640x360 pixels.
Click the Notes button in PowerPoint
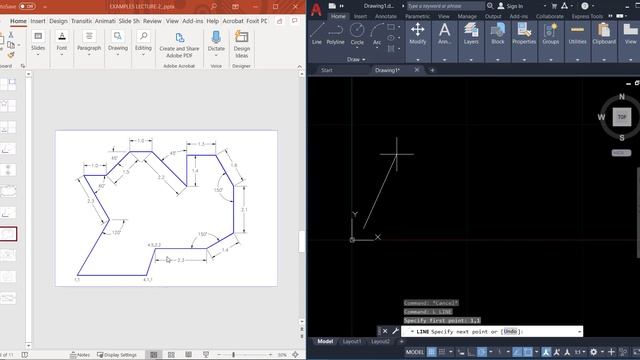click(80, 355)
